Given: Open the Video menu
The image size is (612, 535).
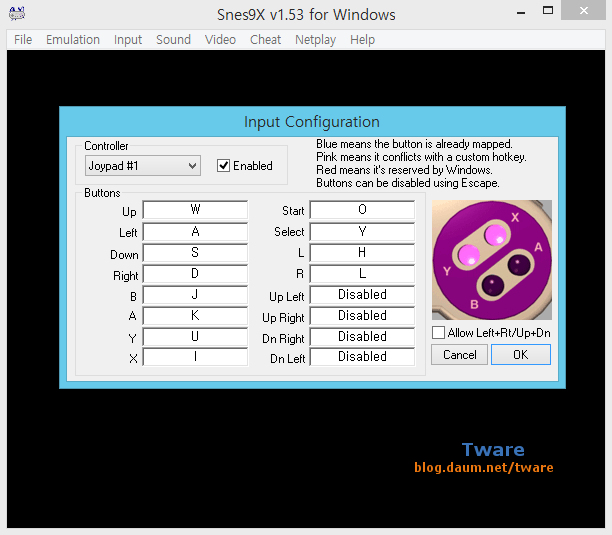Looking at the screenshot, I should coord(220,39).
